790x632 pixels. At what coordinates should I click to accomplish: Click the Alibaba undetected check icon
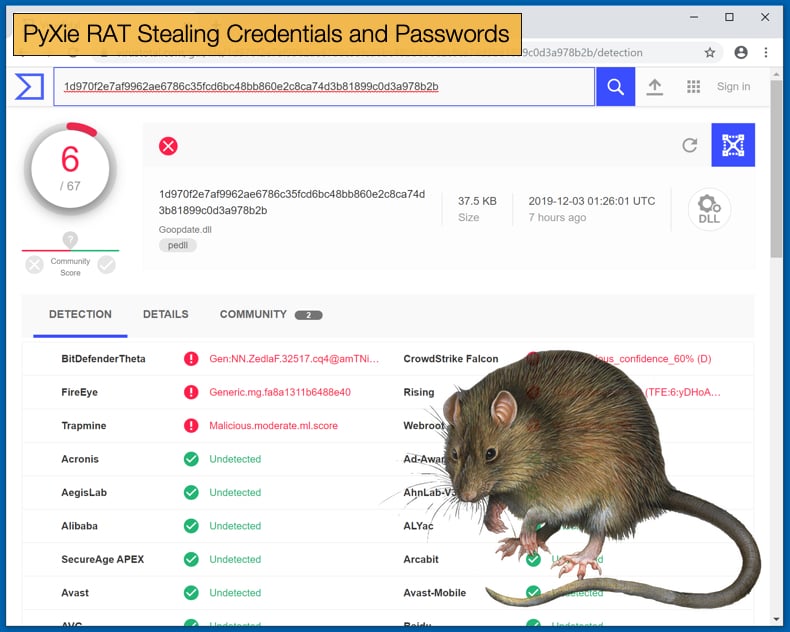click(191, 526)
